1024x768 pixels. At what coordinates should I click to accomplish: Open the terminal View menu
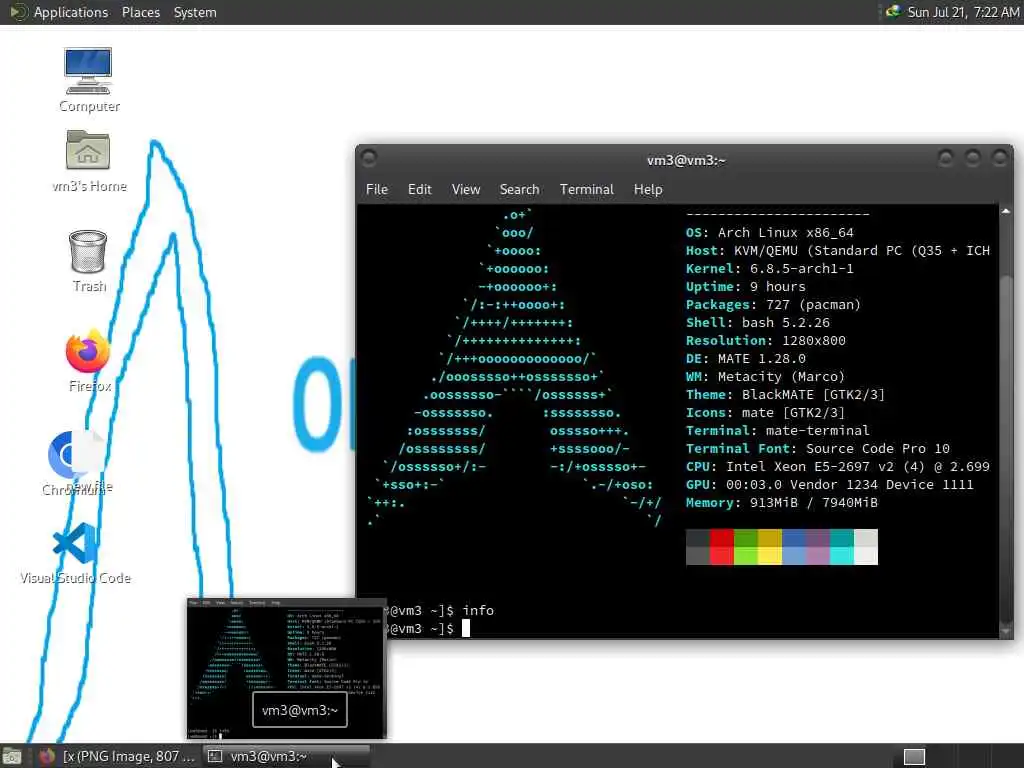(x=466, y=189)
